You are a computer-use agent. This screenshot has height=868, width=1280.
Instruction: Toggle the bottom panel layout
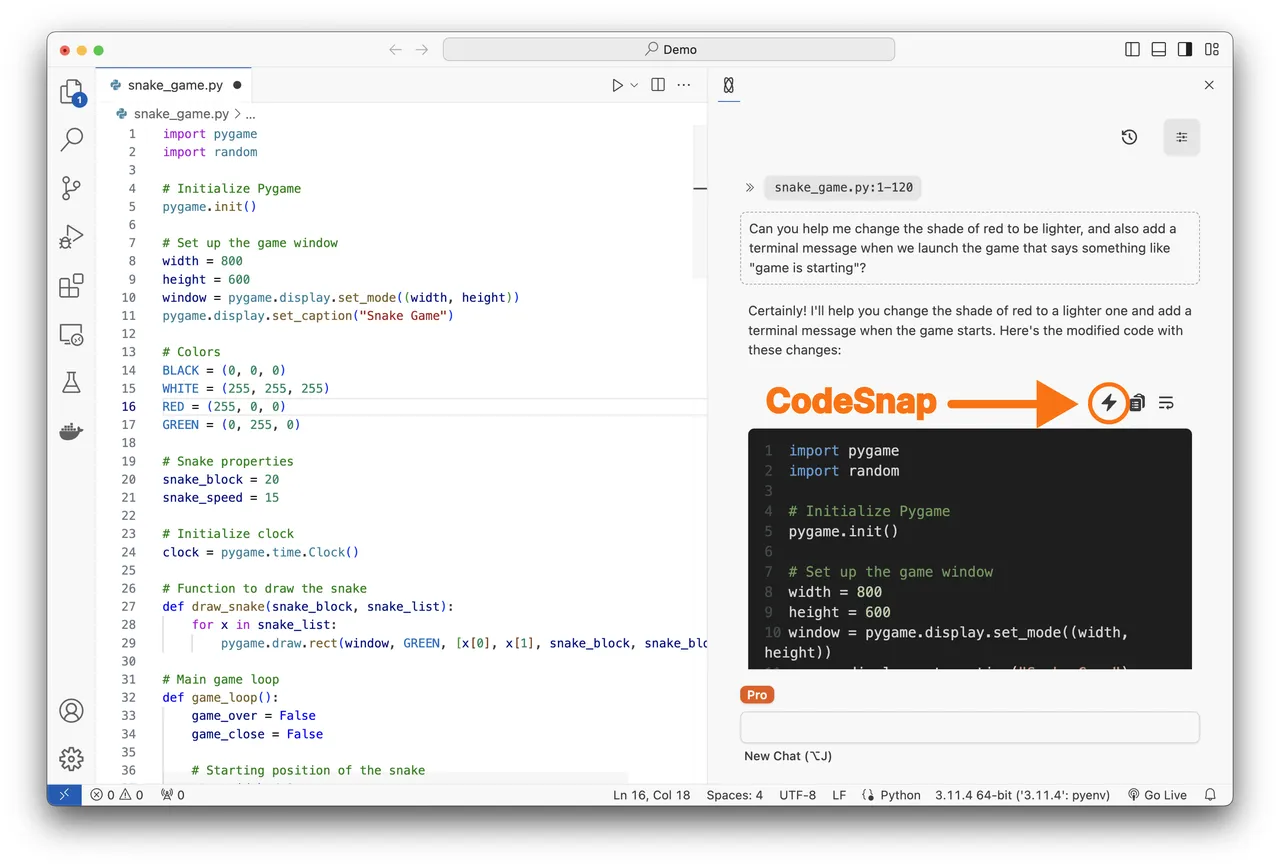[1159, 49]
